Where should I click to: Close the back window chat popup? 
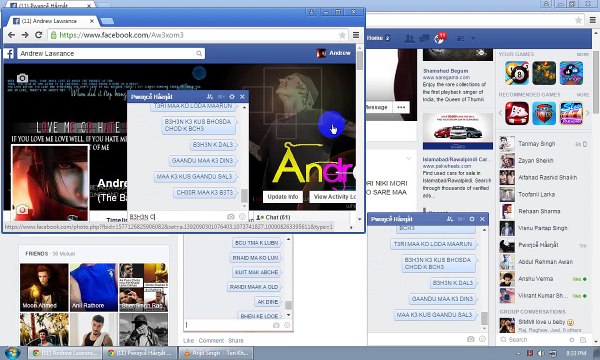(483, 219)
